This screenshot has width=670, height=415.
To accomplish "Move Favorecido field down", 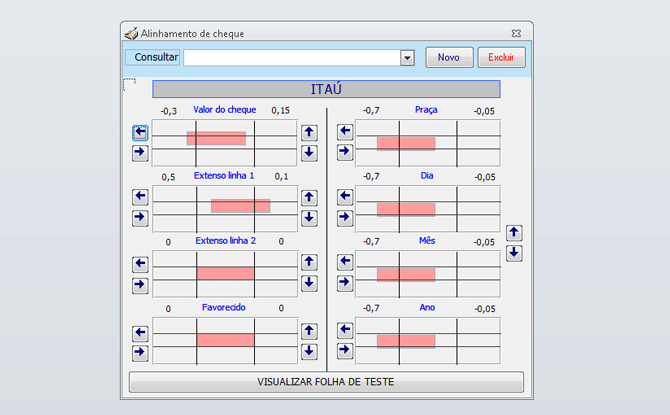I will (x=309, y=351).
